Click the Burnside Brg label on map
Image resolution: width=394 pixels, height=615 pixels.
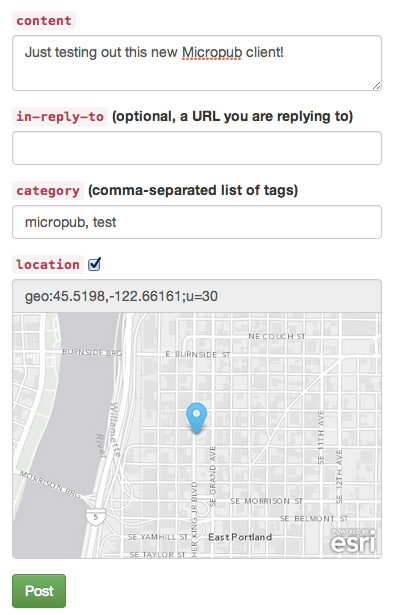pyautogui.click(x=92, y=353)
